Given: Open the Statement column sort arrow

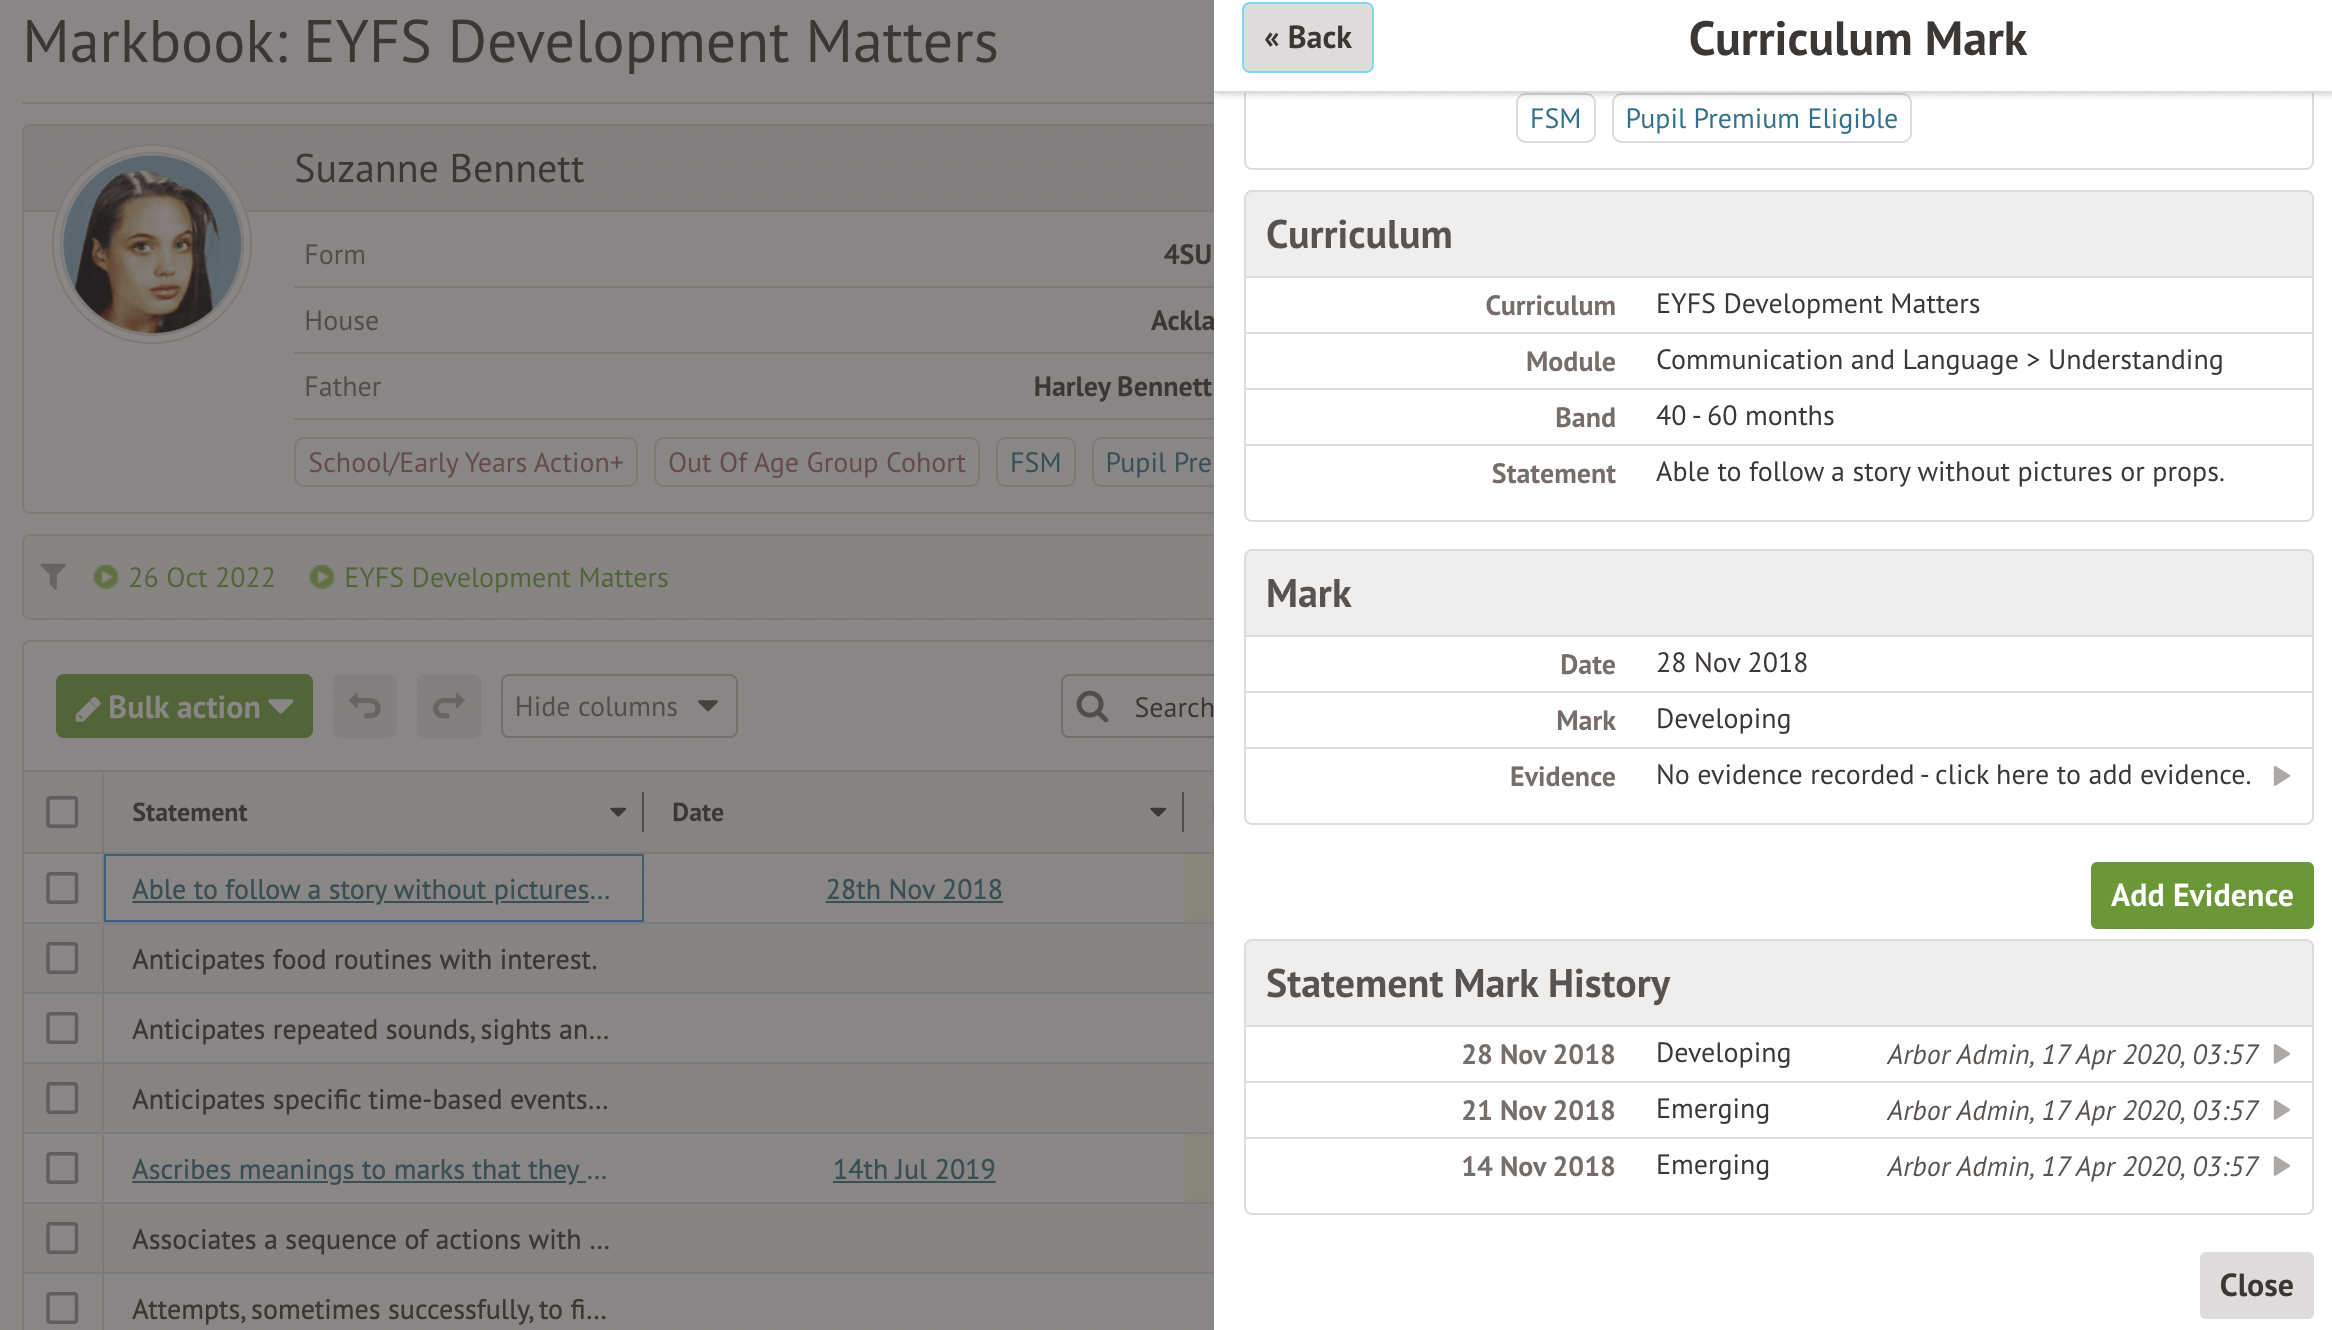Looking at the screenshot, I should click(618, 812).
